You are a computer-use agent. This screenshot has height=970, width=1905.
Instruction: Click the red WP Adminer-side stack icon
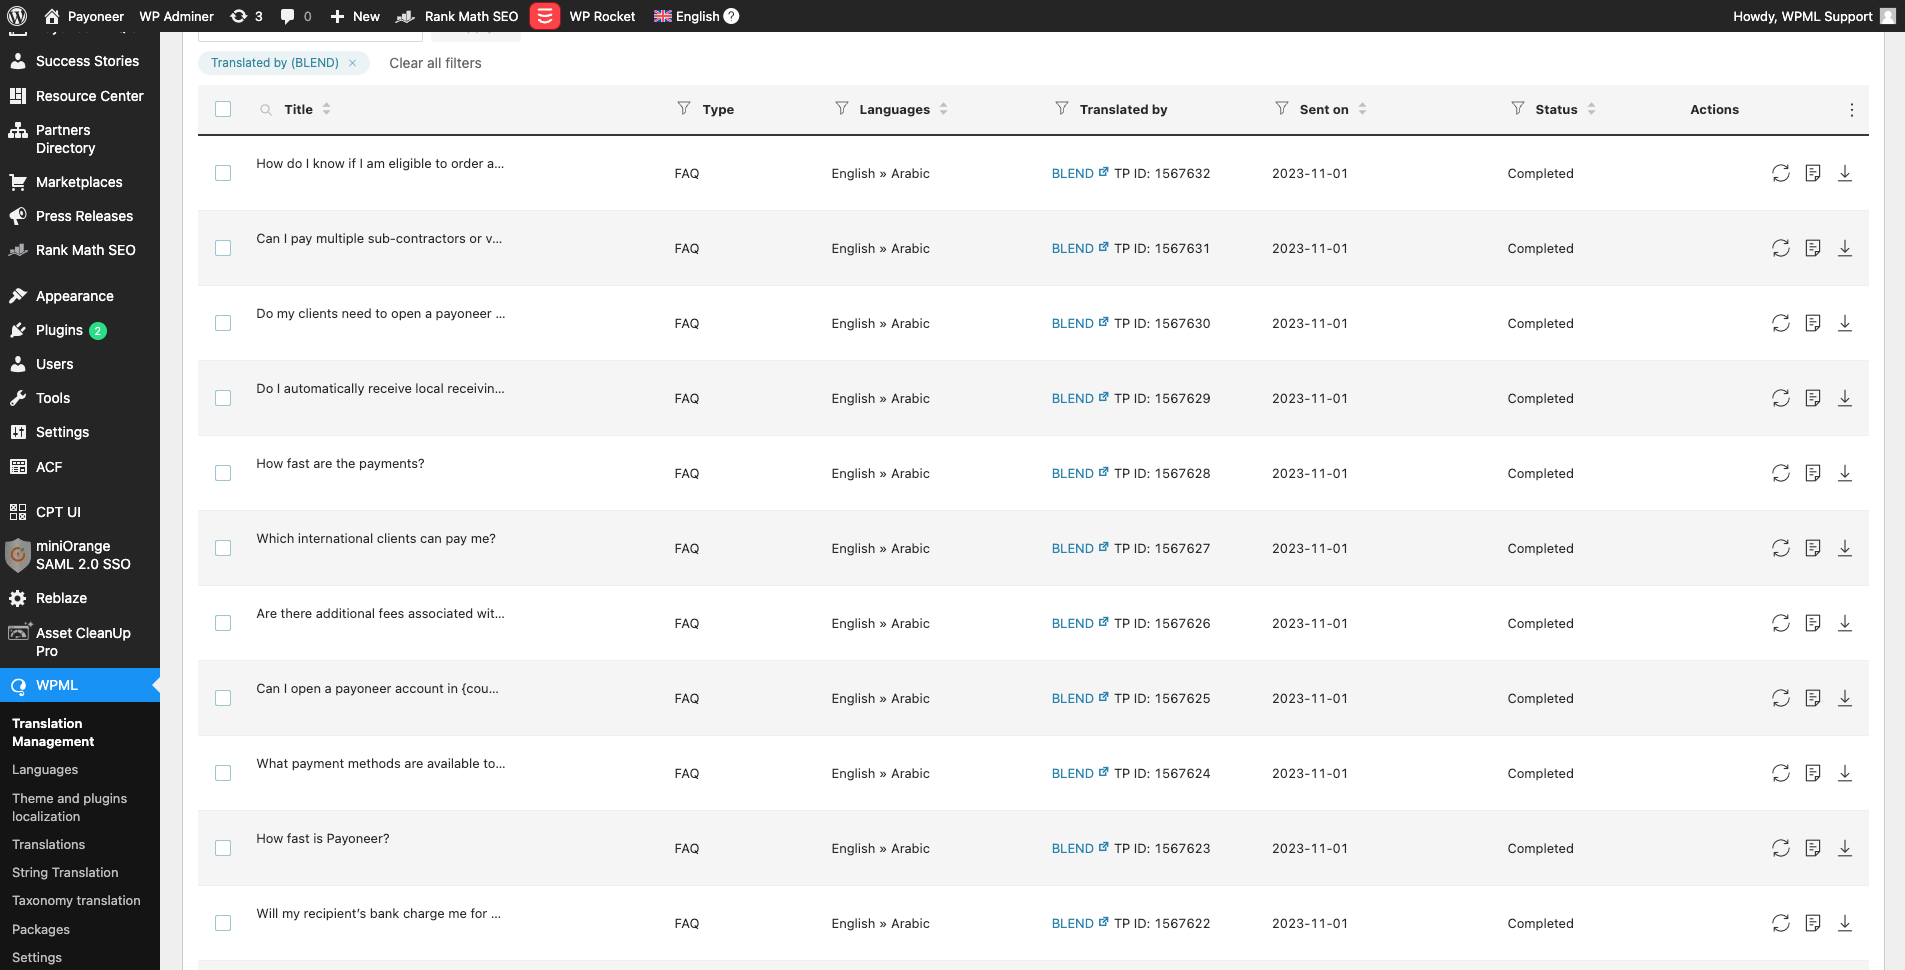tap(545, 16)
